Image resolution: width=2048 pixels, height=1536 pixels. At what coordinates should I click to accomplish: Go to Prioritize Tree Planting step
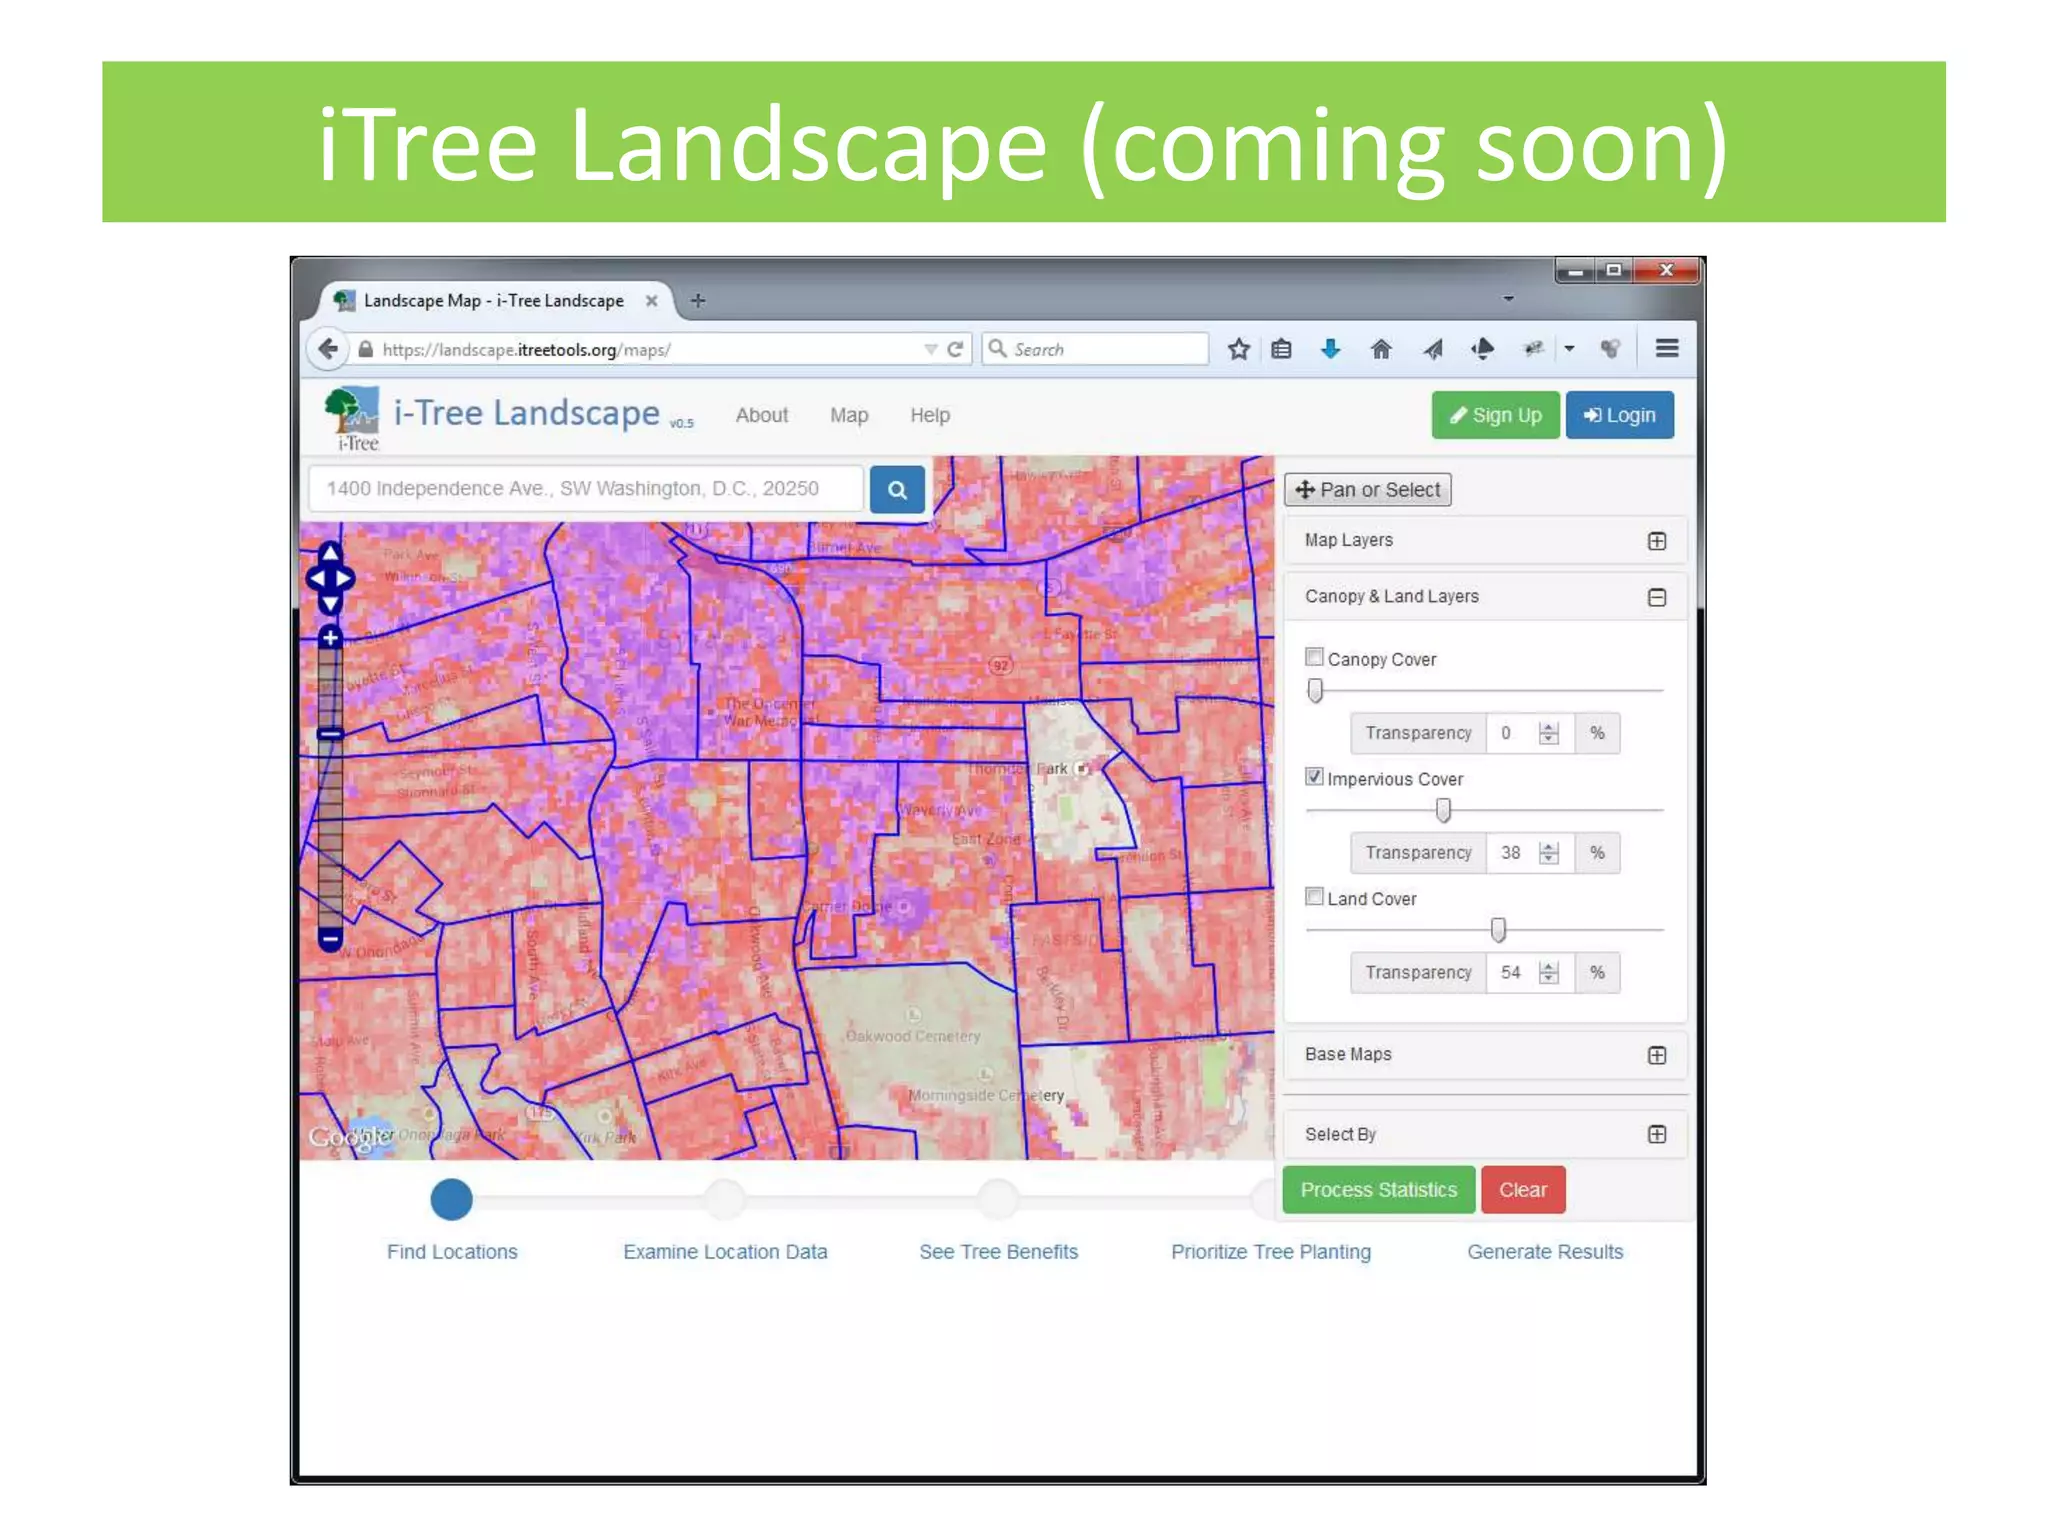click(1271, 1252)
